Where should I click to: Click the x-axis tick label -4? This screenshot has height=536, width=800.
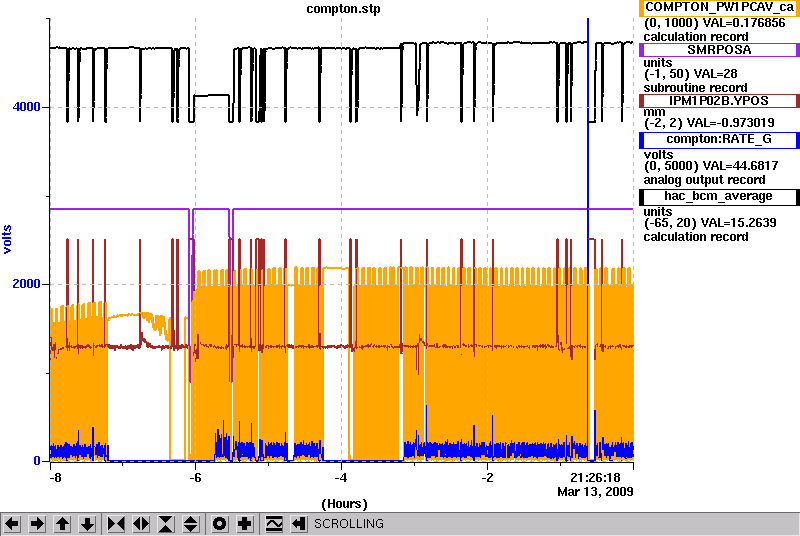[x=341, y=478]
